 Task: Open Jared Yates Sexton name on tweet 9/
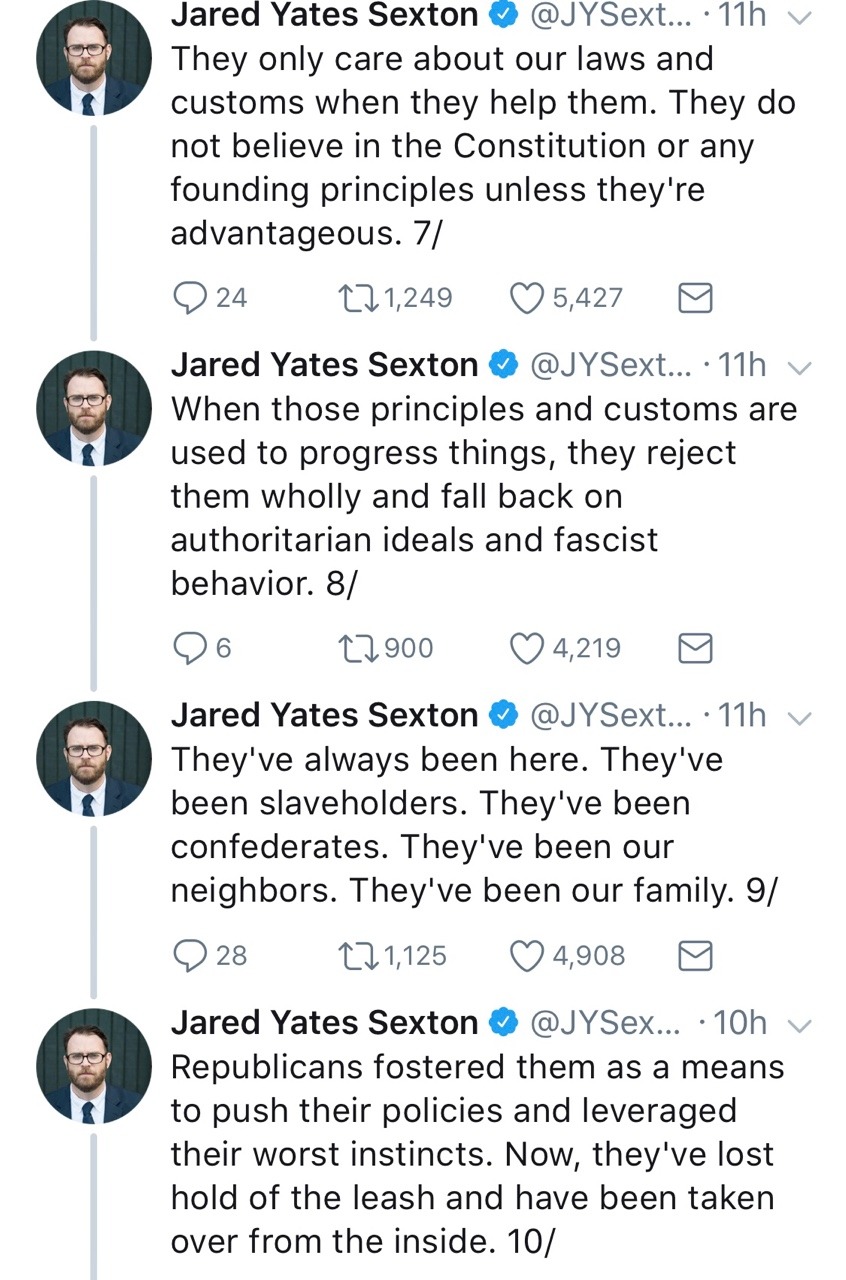(324, 715)
